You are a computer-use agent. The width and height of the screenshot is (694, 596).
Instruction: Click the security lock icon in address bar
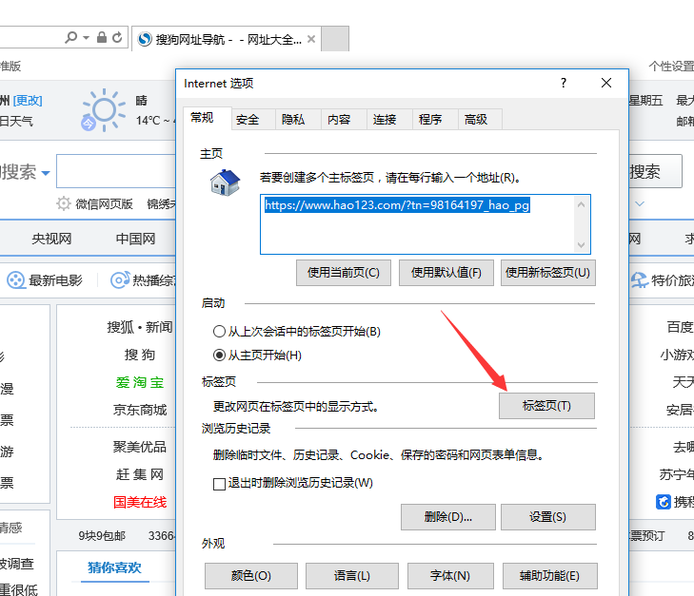[x=101, y=38]
